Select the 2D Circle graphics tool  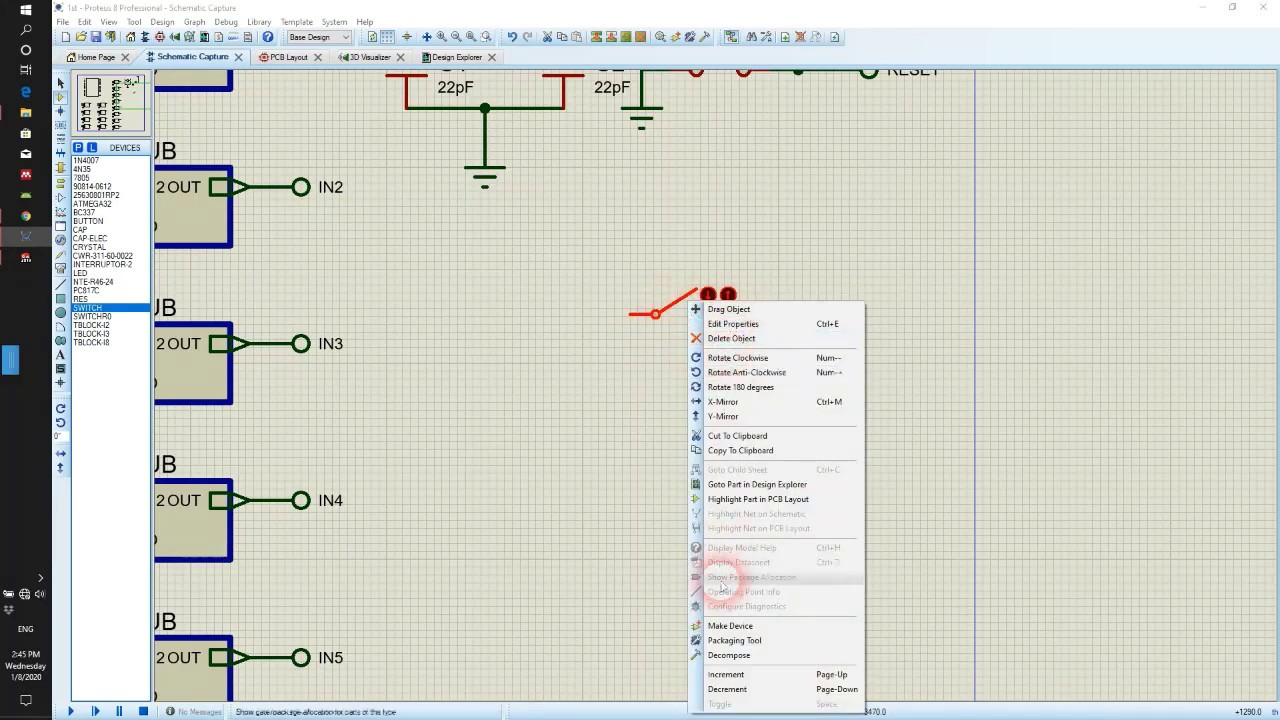point(61,314)
